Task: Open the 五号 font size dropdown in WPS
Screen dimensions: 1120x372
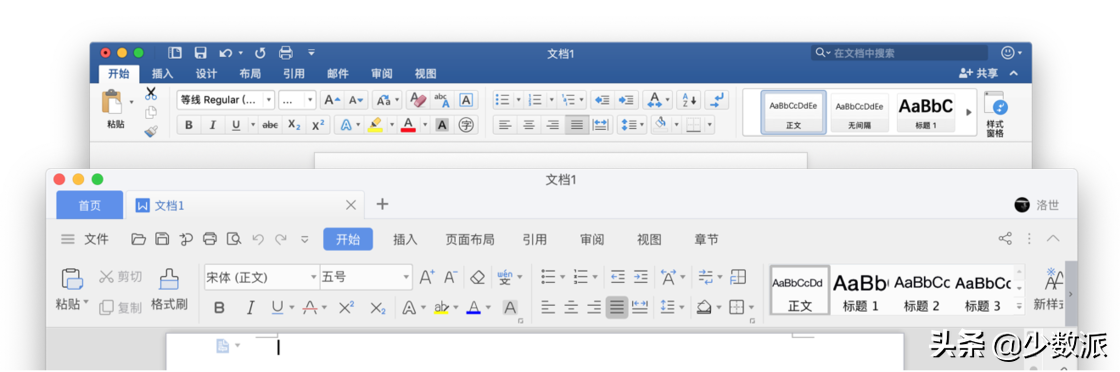Action: tap(406, 277)
